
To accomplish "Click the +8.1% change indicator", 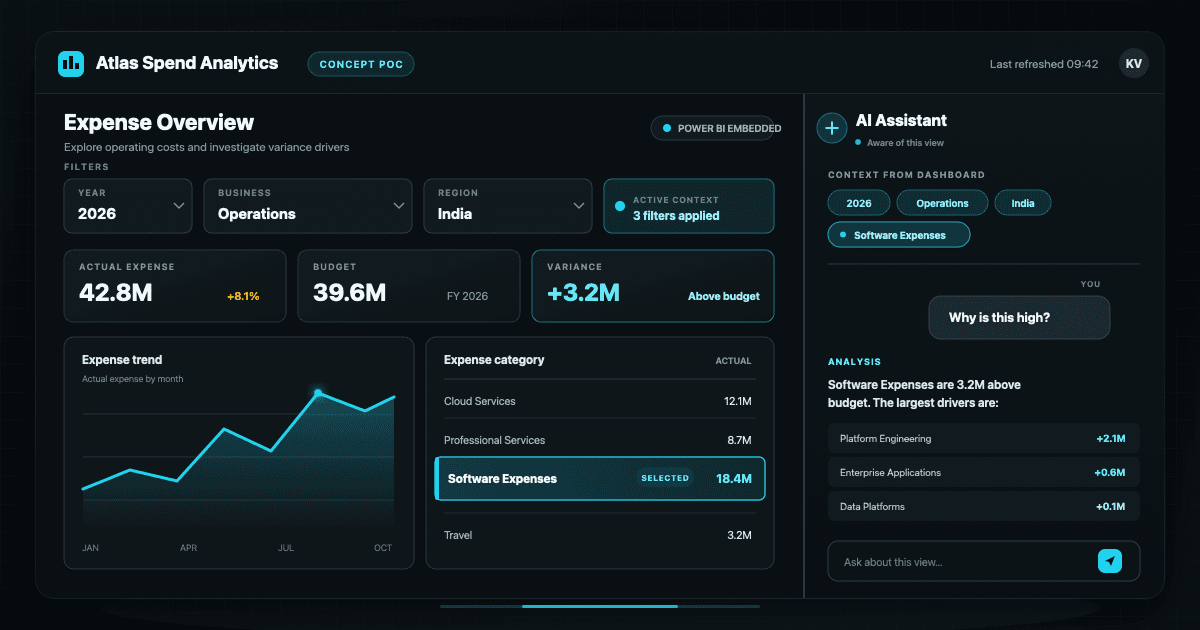I will [x=243, y=296].
